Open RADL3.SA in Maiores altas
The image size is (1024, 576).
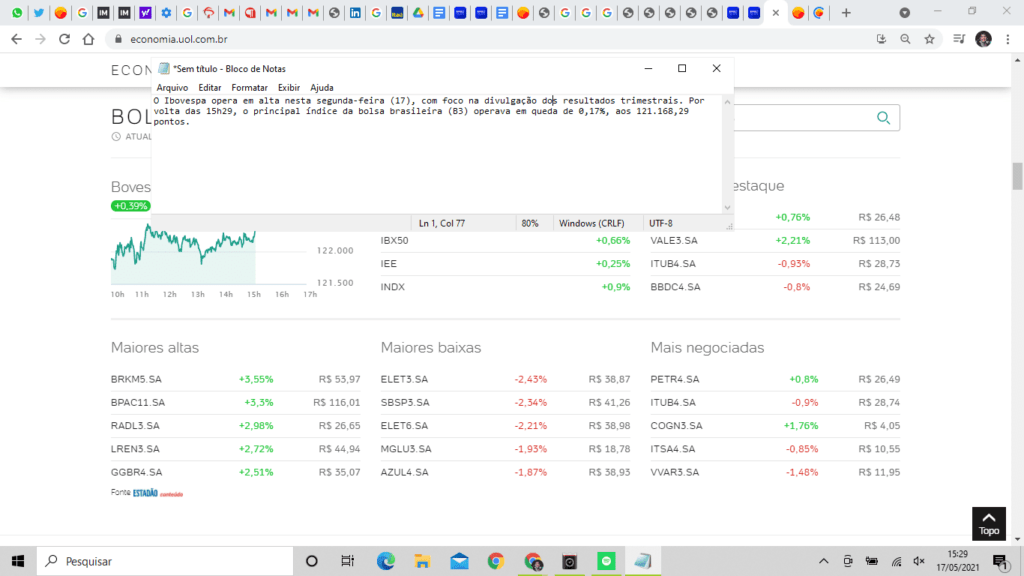coord(135,426)
